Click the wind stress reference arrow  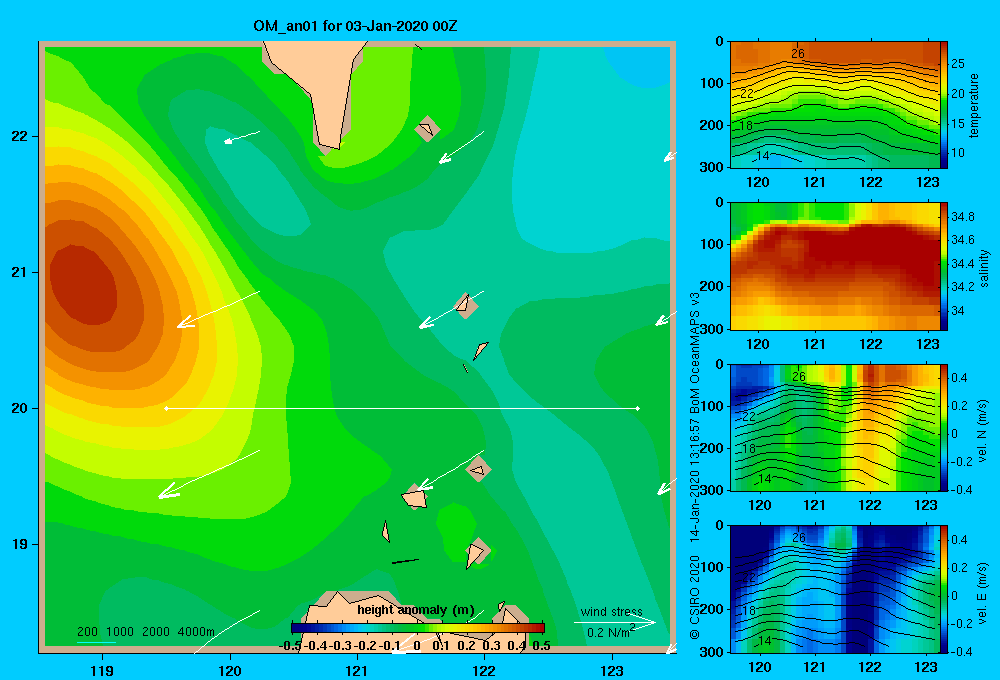click(x=615, y=622)
